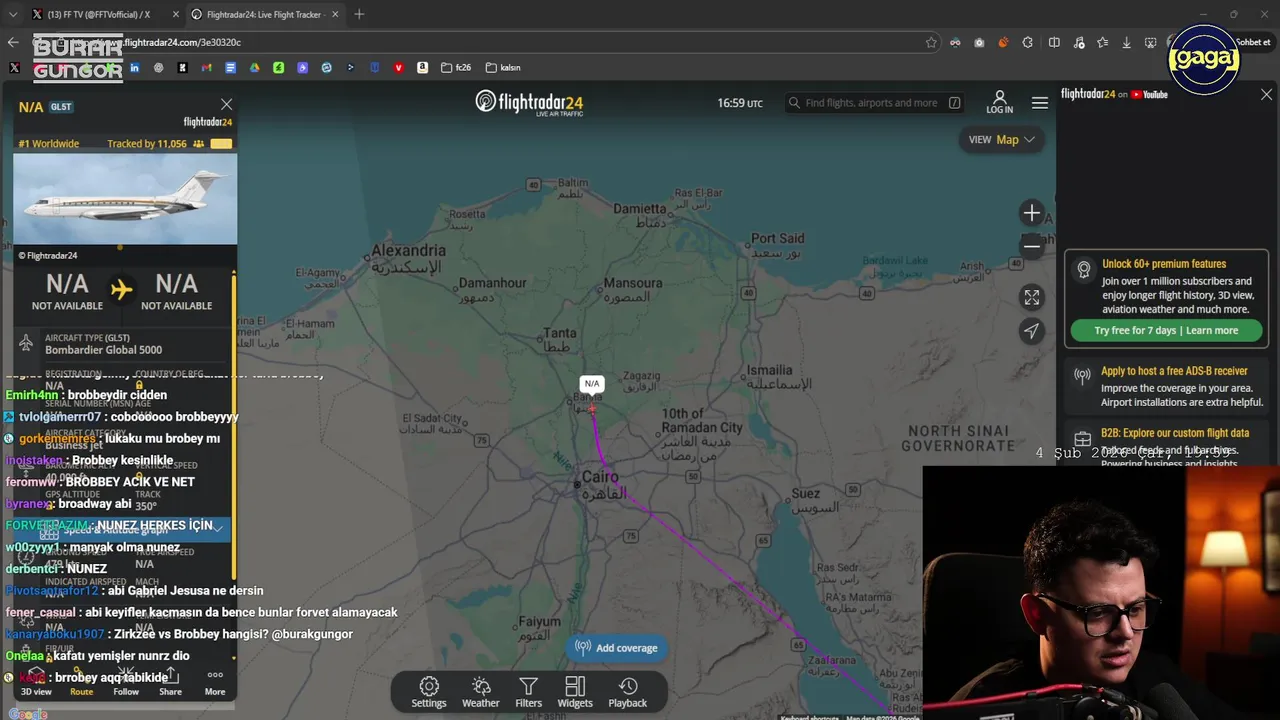Click #1 Worldwide ranking text
This screenshot has width=1280, height=720.
click(49, 144)
